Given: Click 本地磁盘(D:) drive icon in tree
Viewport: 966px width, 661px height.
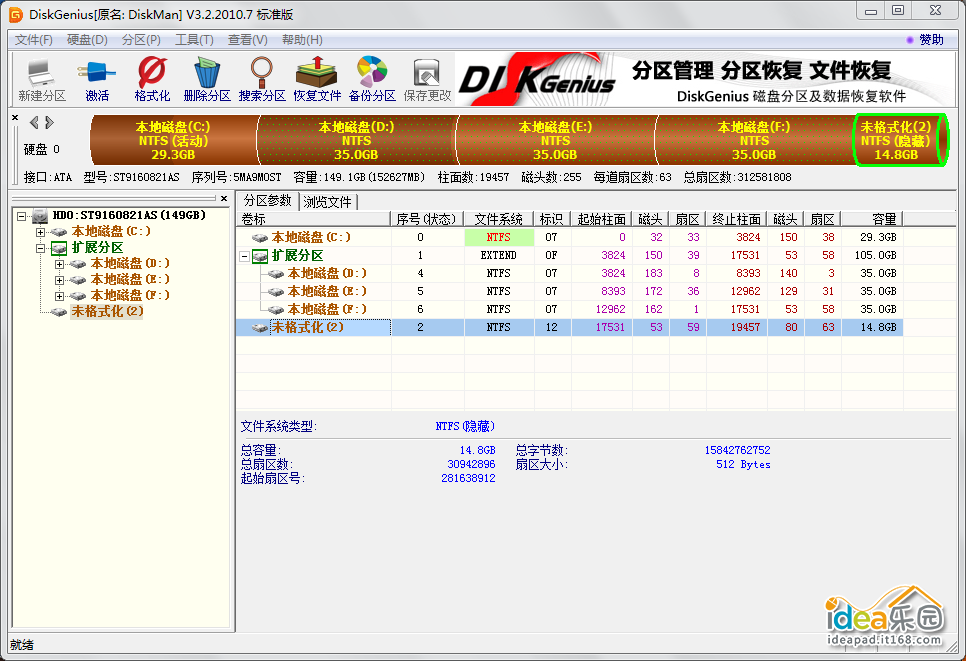Looking at the screenshot, I should pos(78,264).
